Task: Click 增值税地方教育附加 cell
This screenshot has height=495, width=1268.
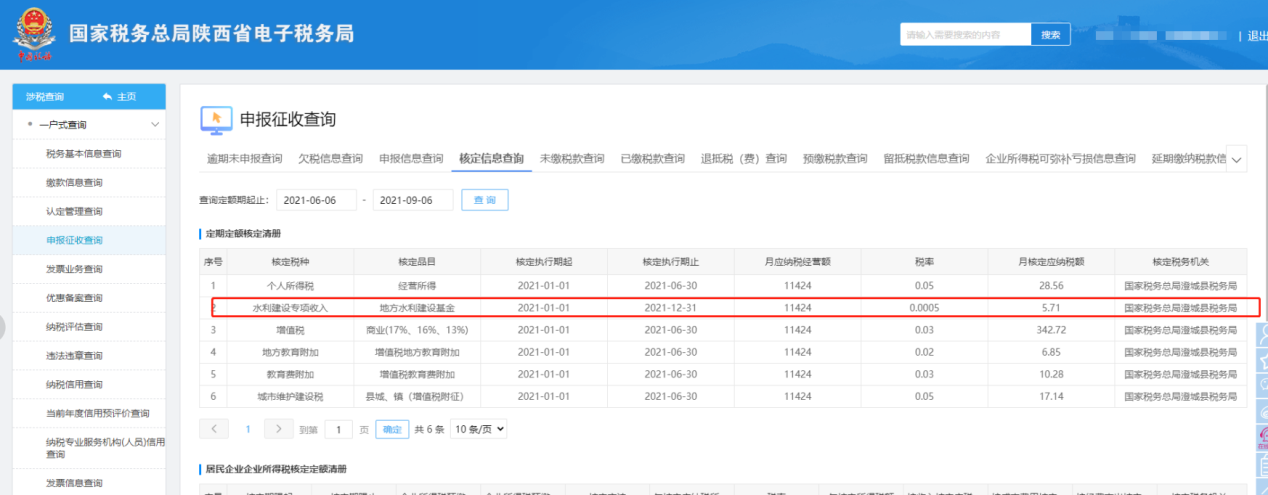Action: click(417, 352)
